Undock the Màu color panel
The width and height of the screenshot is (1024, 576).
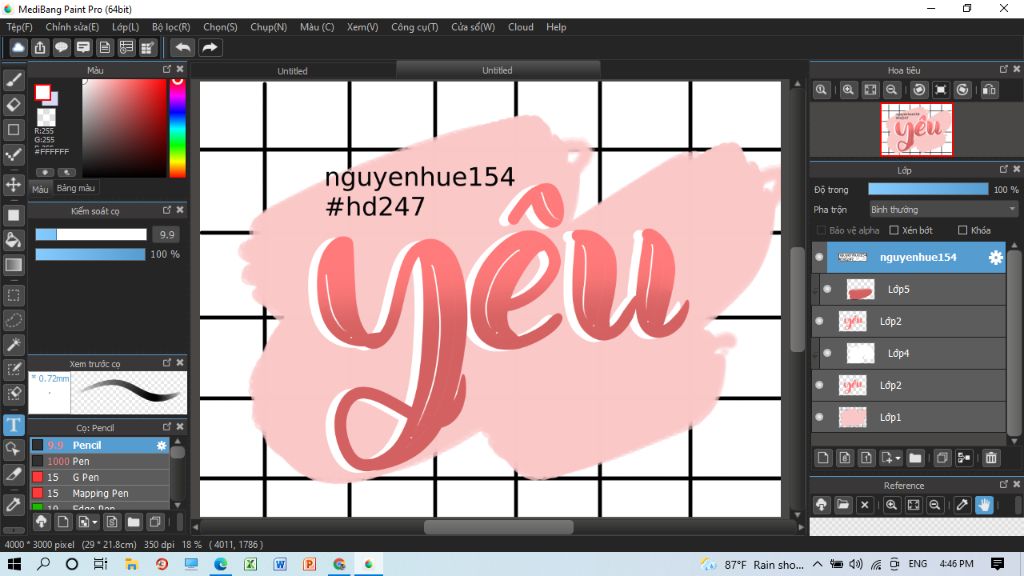coord(167,69)
